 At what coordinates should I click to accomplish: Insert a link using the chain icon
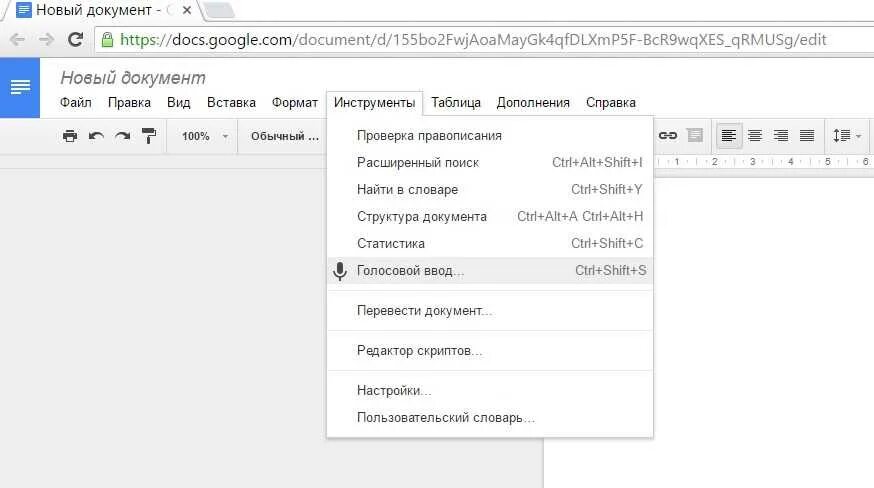tap(668, 136)
